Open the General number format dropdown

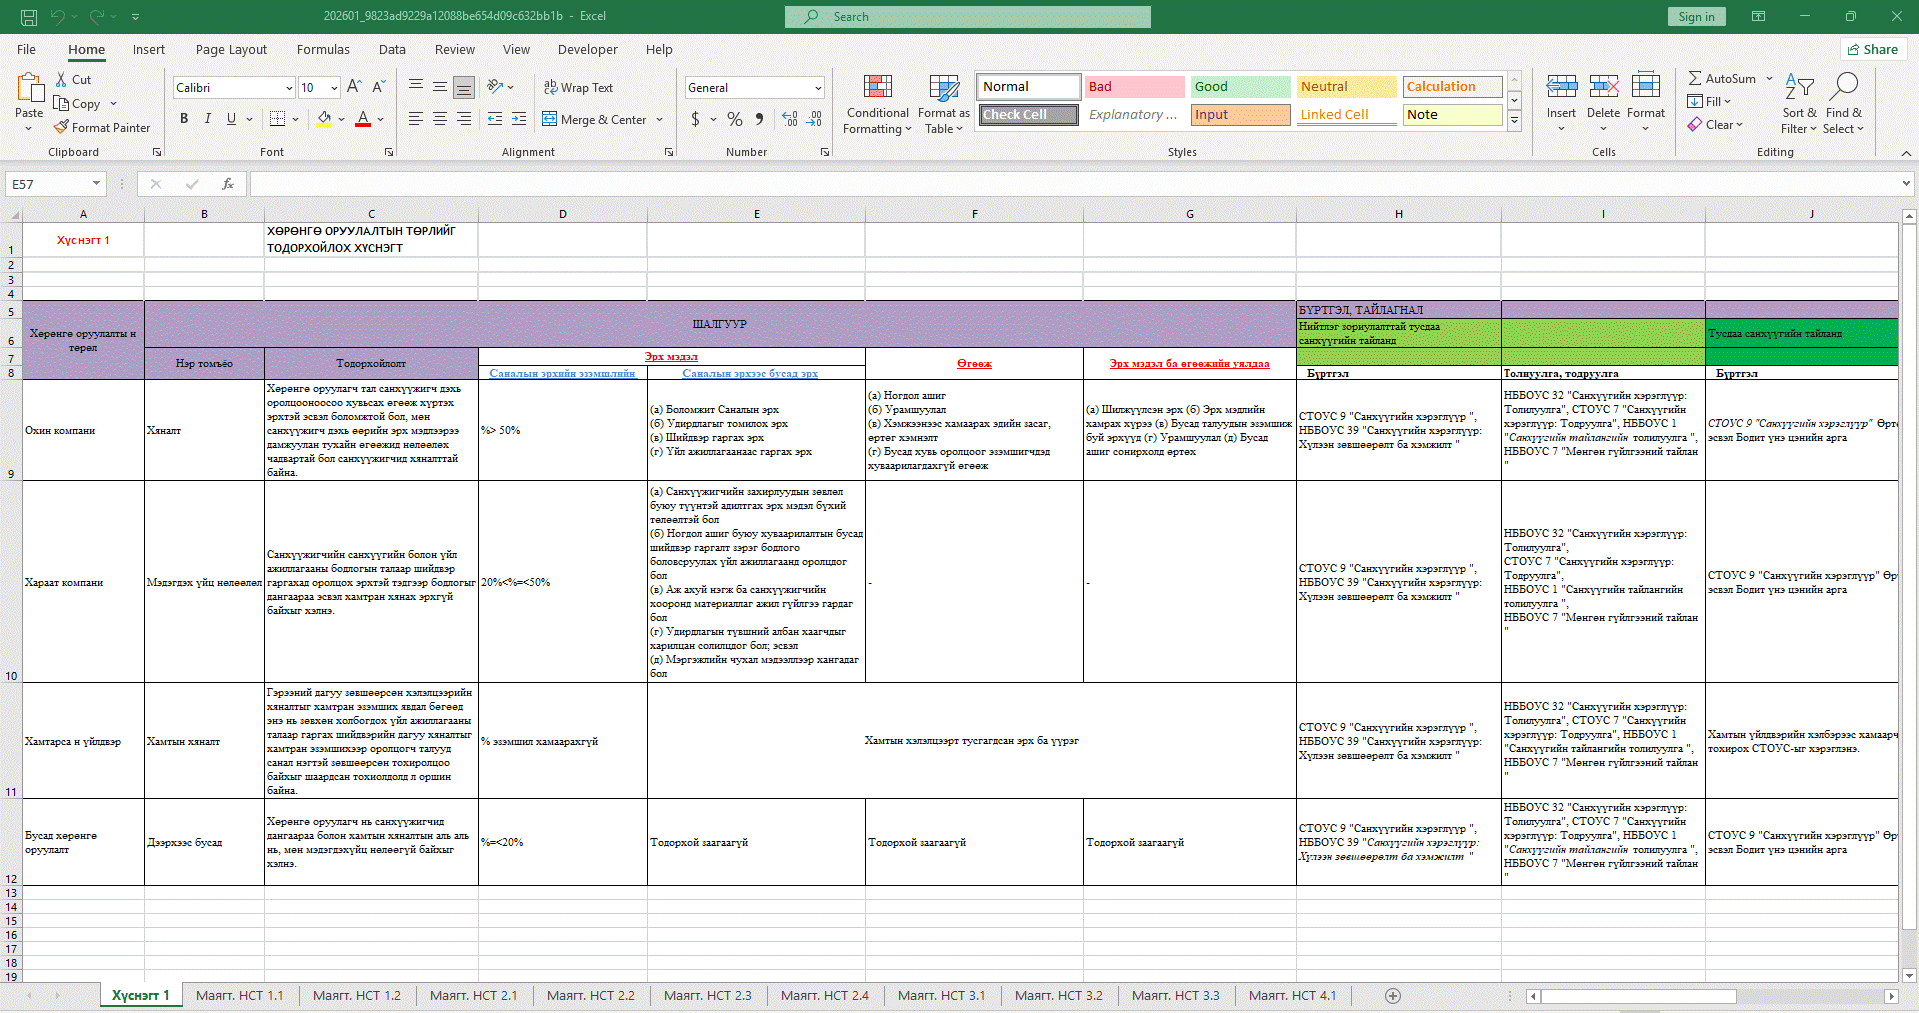818,88
